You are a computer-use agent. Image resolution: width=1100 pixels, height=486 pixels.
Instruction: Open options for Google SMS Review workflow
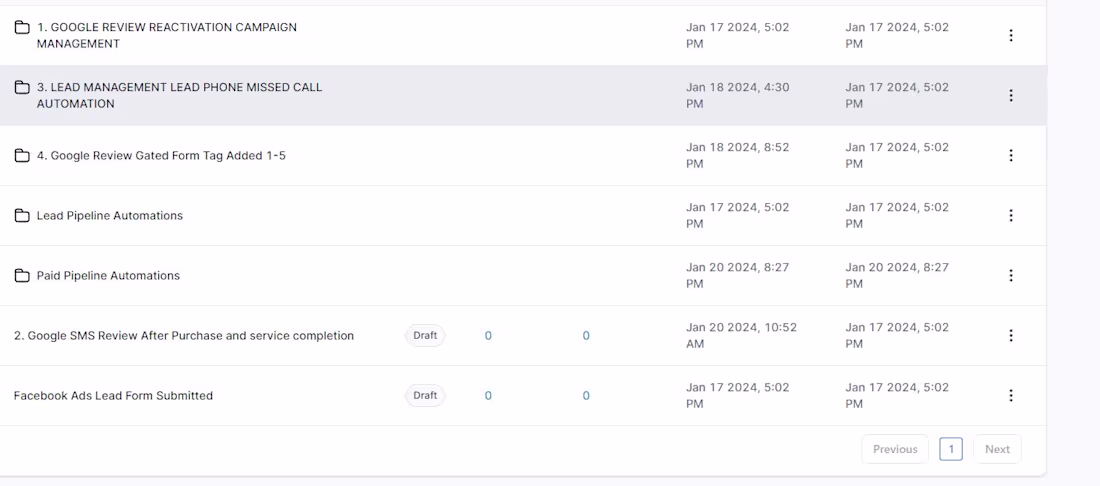tap(1011, 336)
